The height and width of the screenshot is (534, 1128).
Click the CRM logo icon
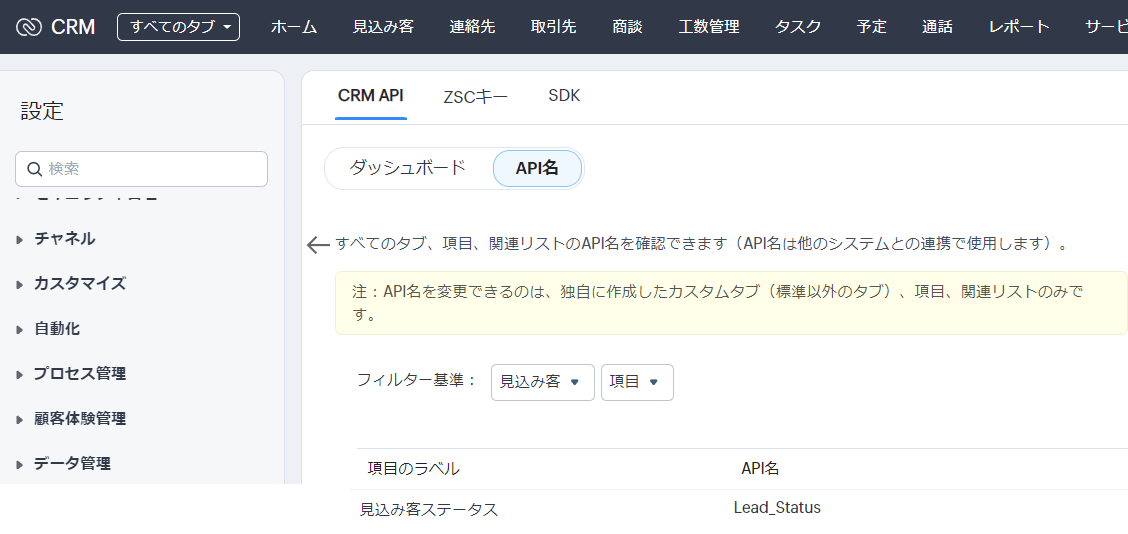coord(29,27)
